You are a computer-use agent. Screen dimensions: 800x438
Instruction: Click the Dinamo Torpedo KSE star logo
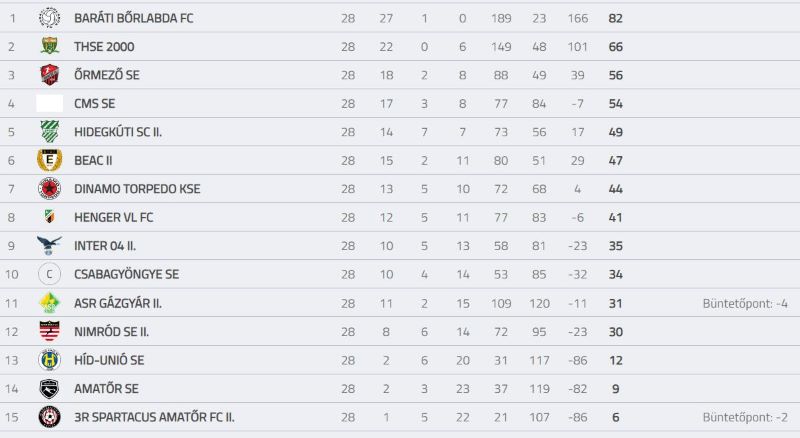(49, 189)
